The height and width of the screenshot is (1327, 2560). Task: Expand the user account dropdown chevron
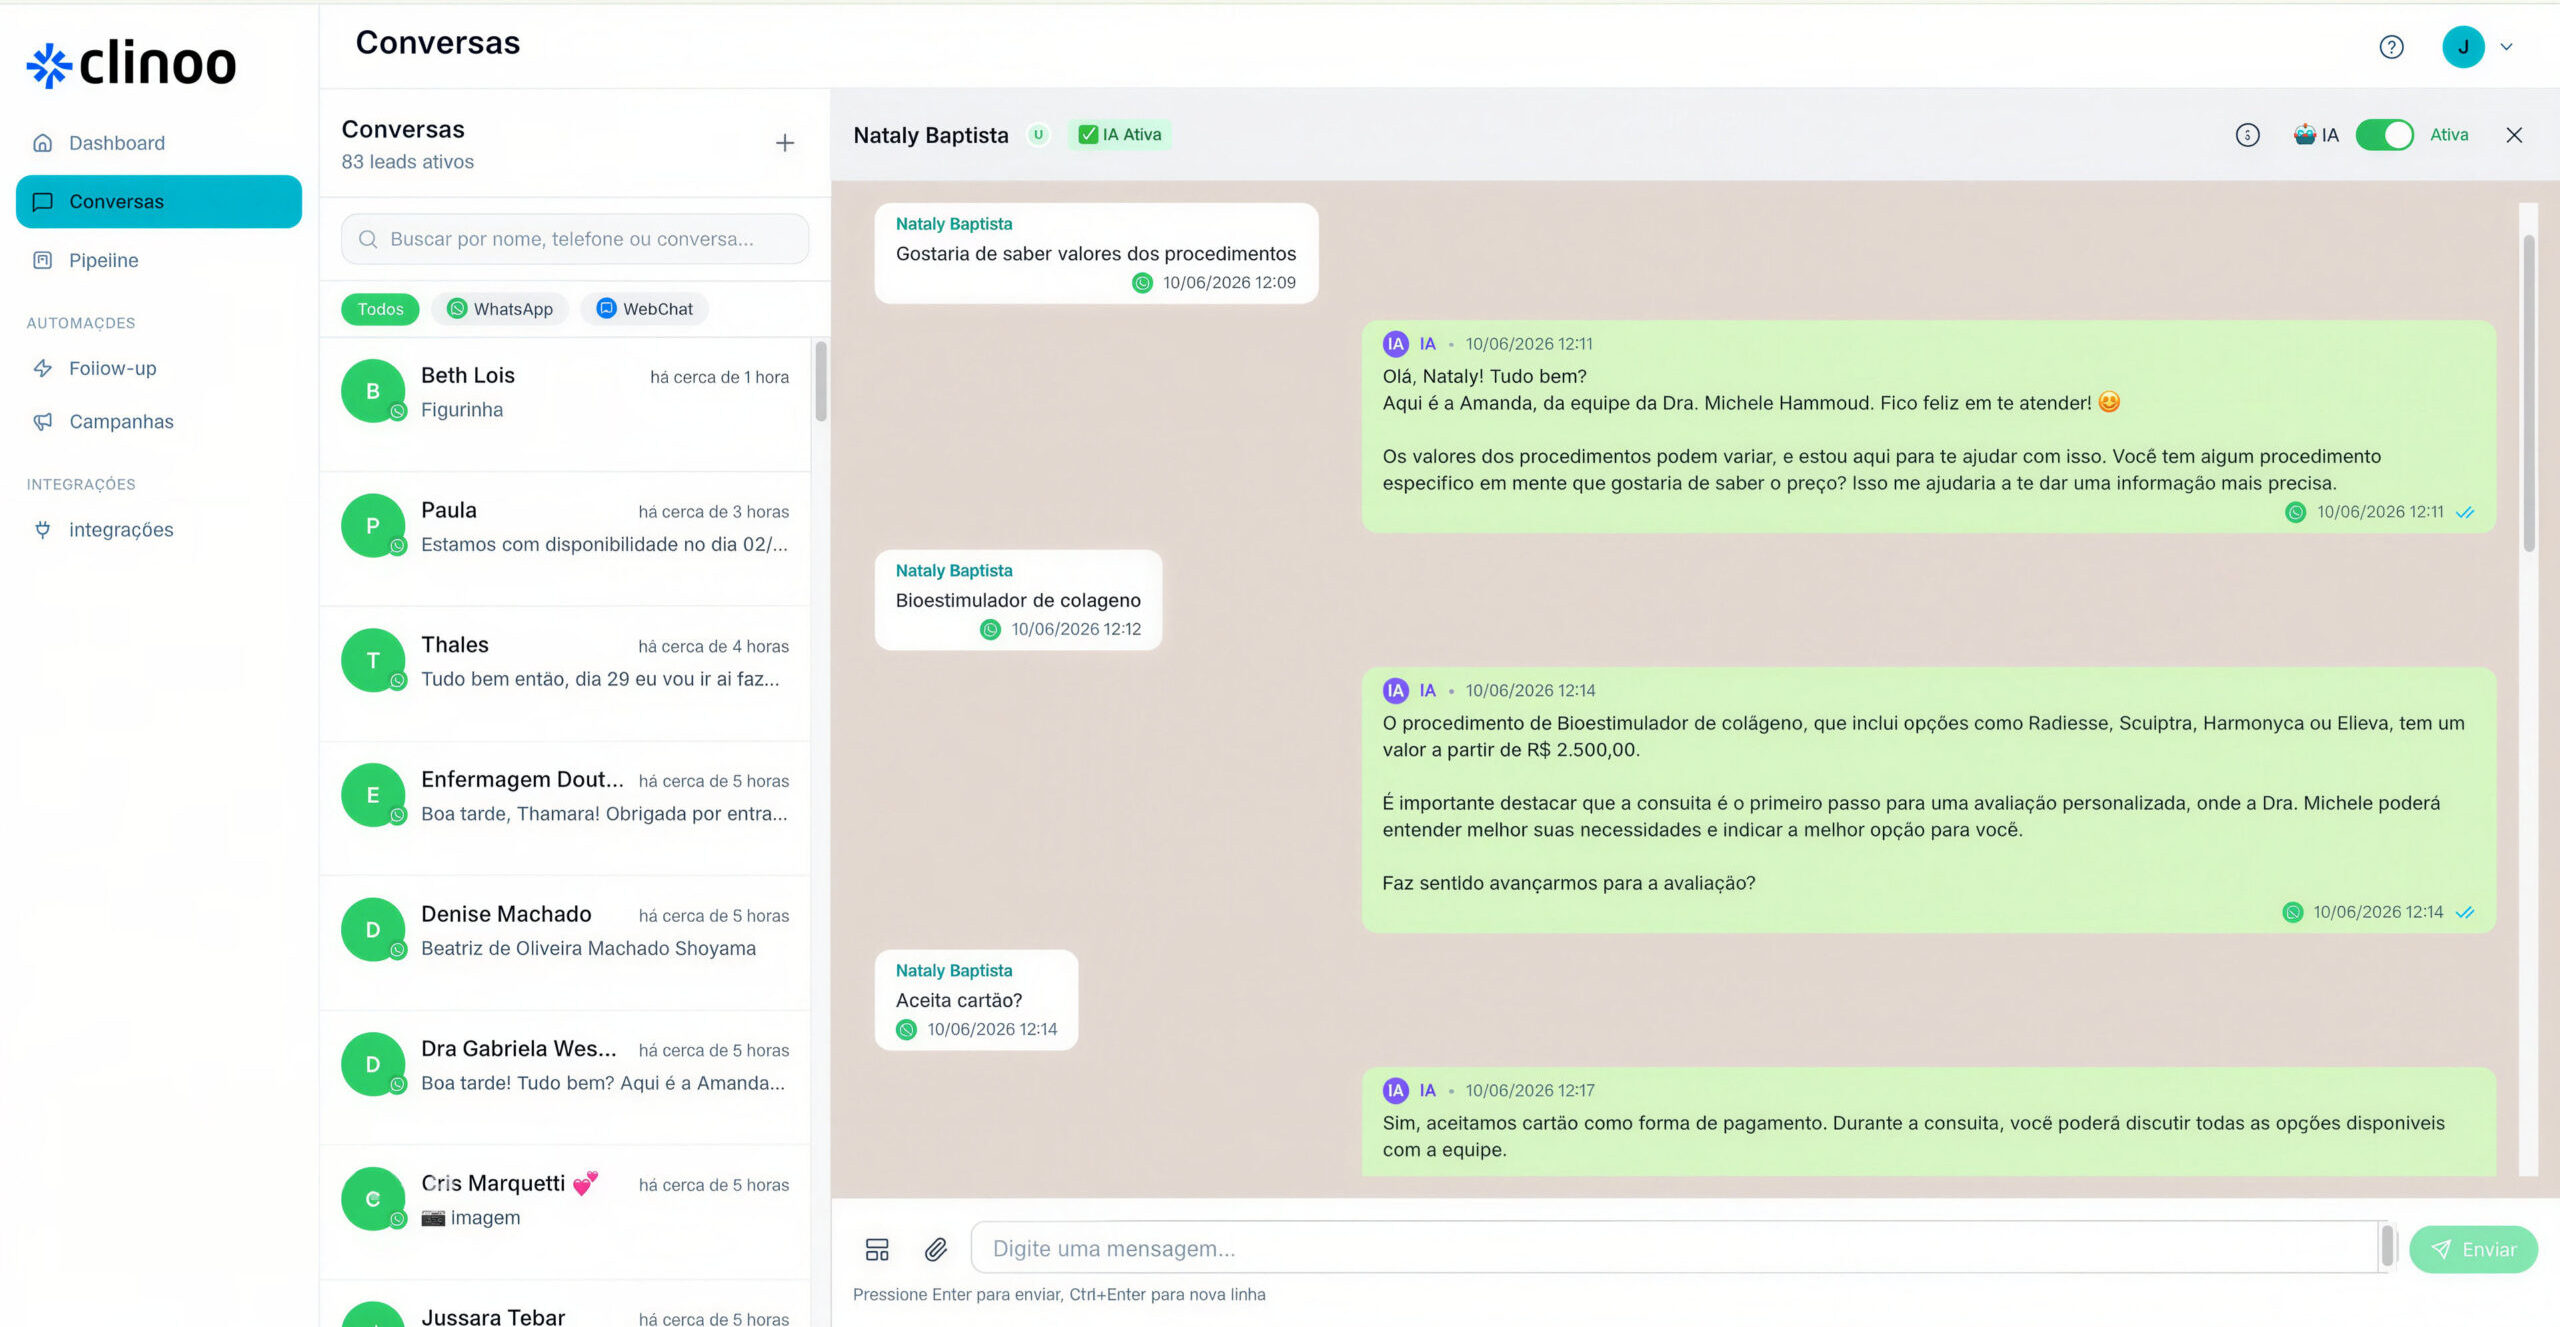(x=2507, y=47)
